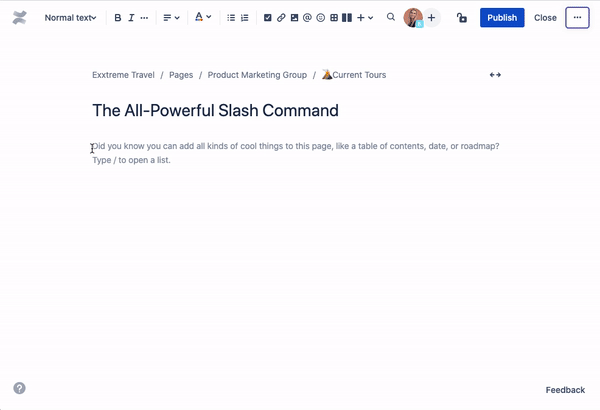This screenshot has height=410, width=600.
Task: Click the user avatar
Action: 413,18
